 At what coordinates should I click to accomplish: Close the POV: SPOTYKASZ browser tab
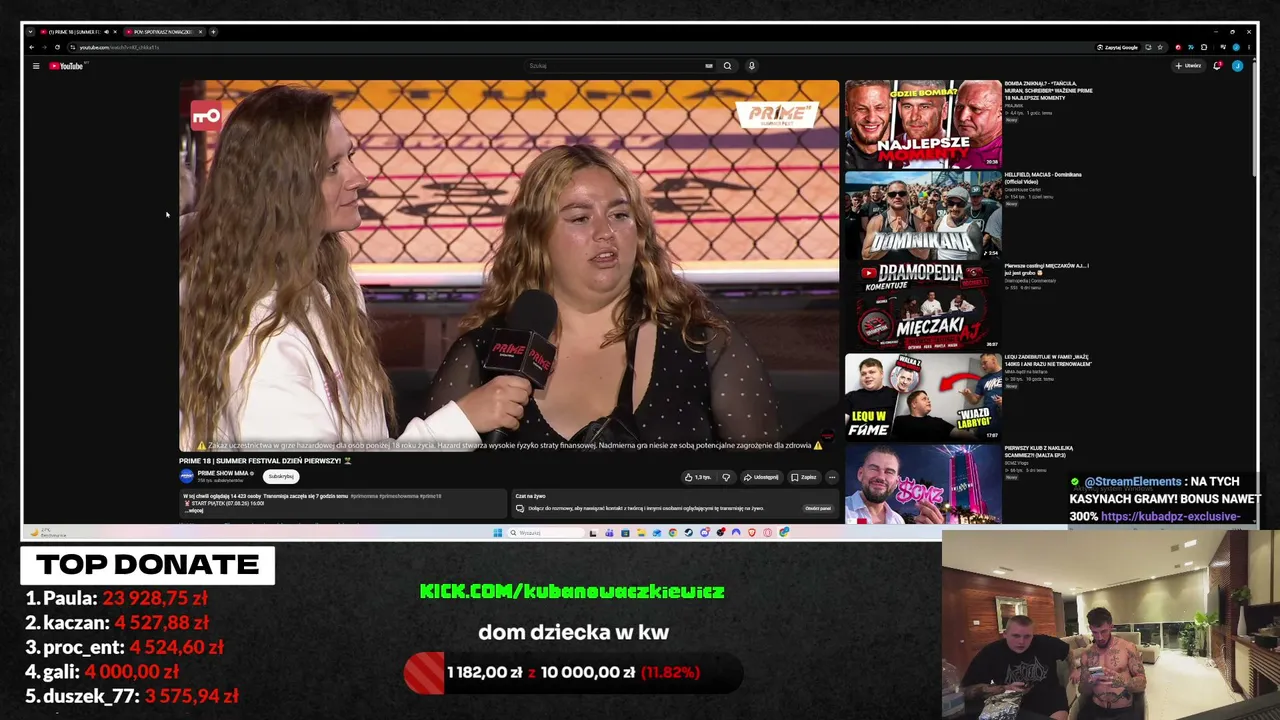200,32
